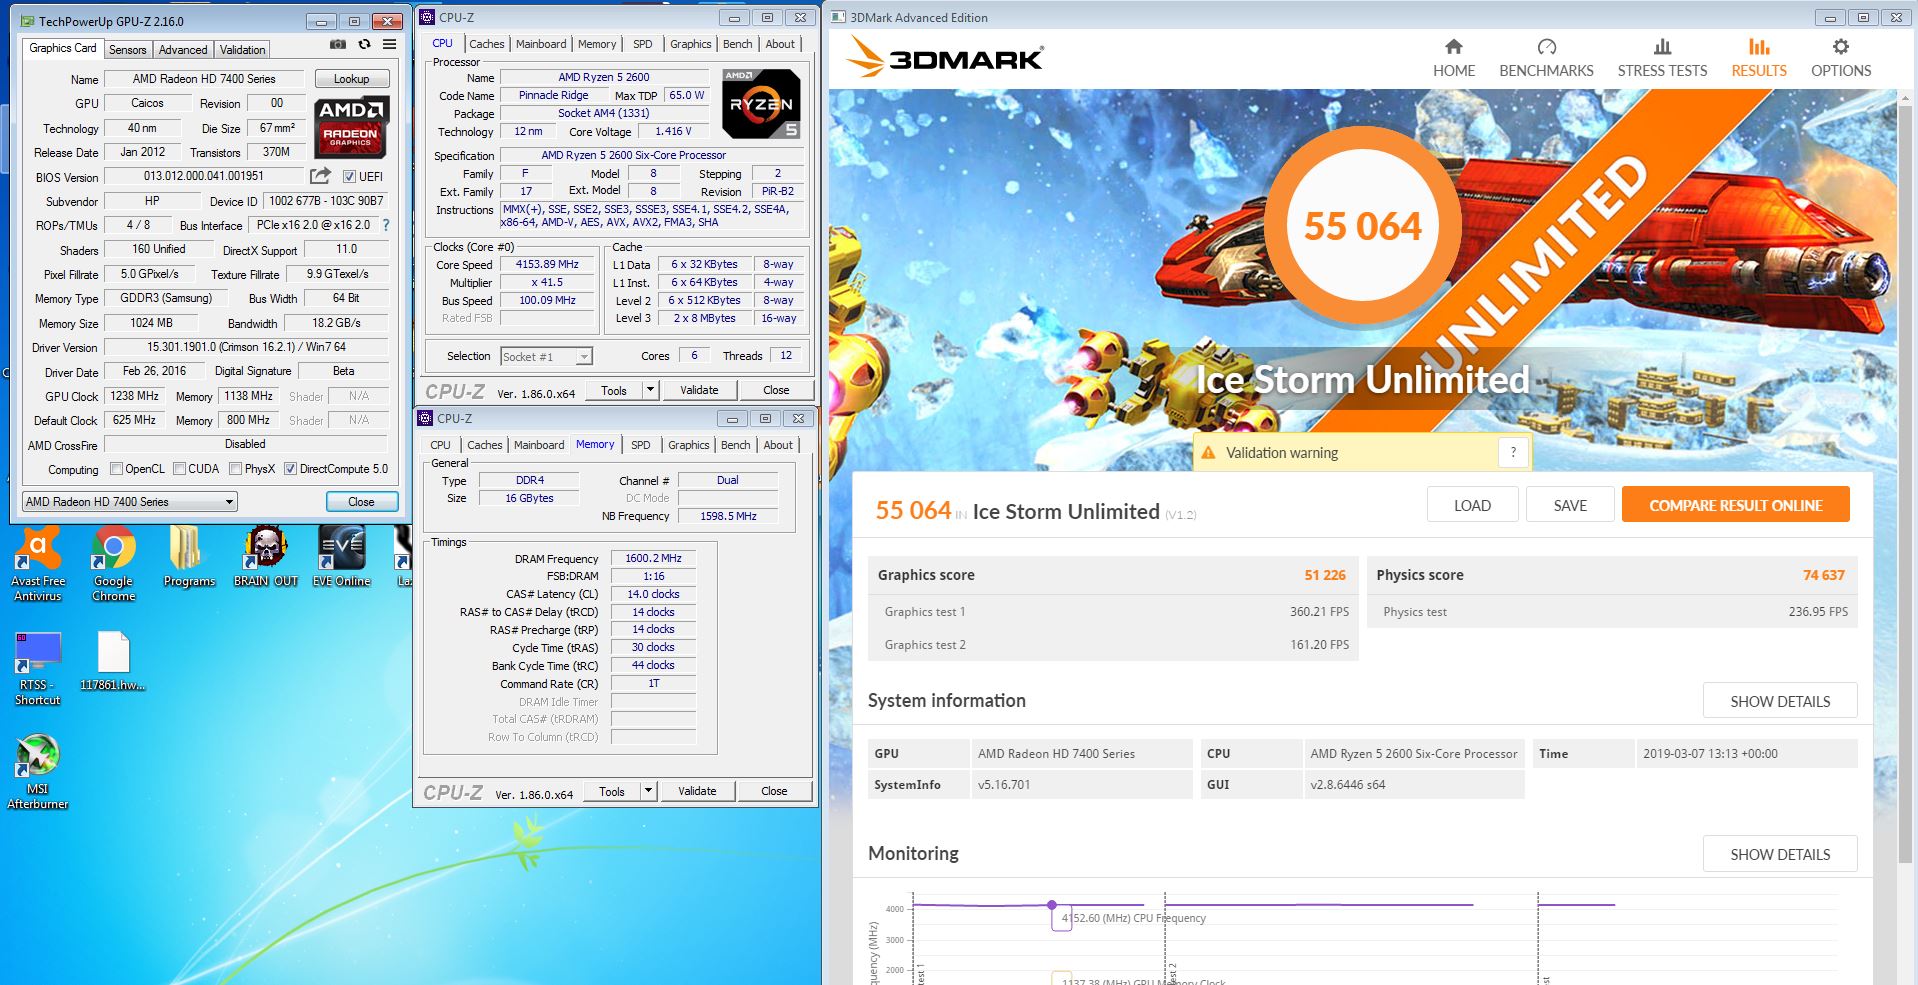Viewport: 1918px width, 985px height.
Task: Open the Programs folder icon
Action: 189,558
